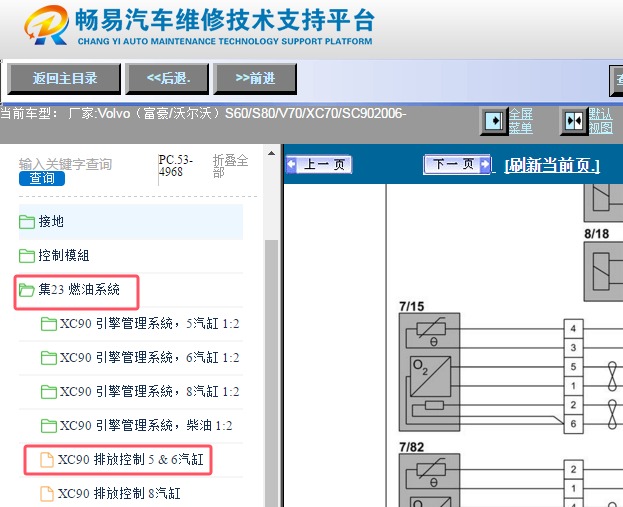Click folder icon of the 柴油 1:2 entry

(x=48, y=426)
